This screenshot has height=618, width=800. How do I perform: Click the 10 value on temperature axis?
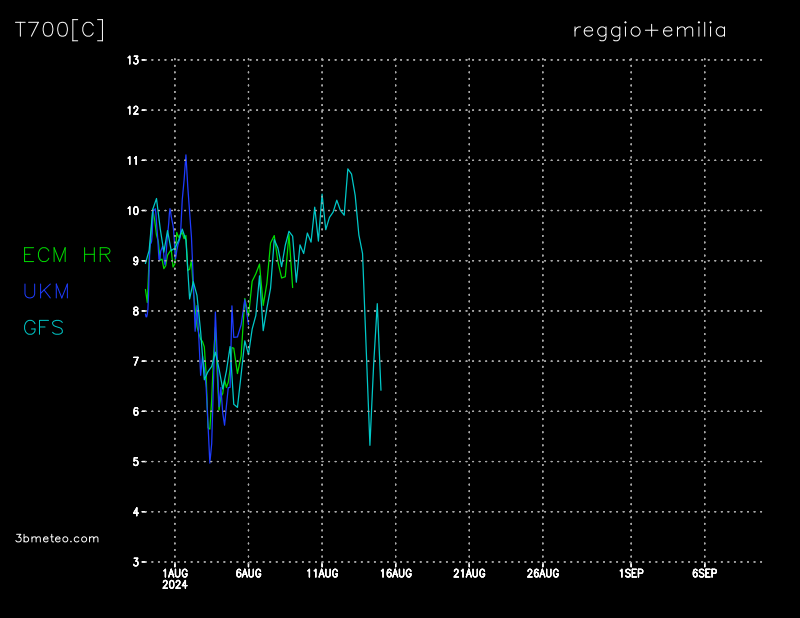coord(132,211)
